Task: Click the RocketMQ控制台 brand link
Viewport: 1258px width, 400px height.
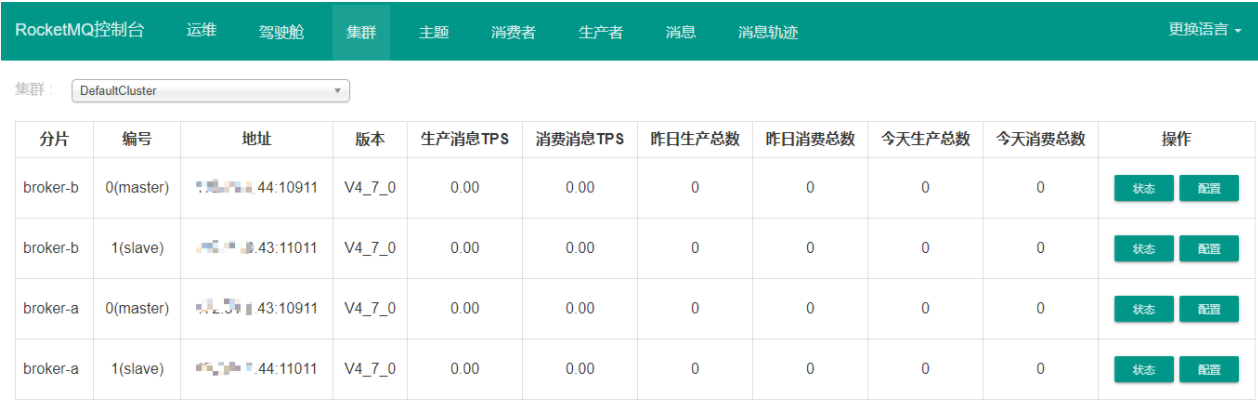Action: click(79, 30)
